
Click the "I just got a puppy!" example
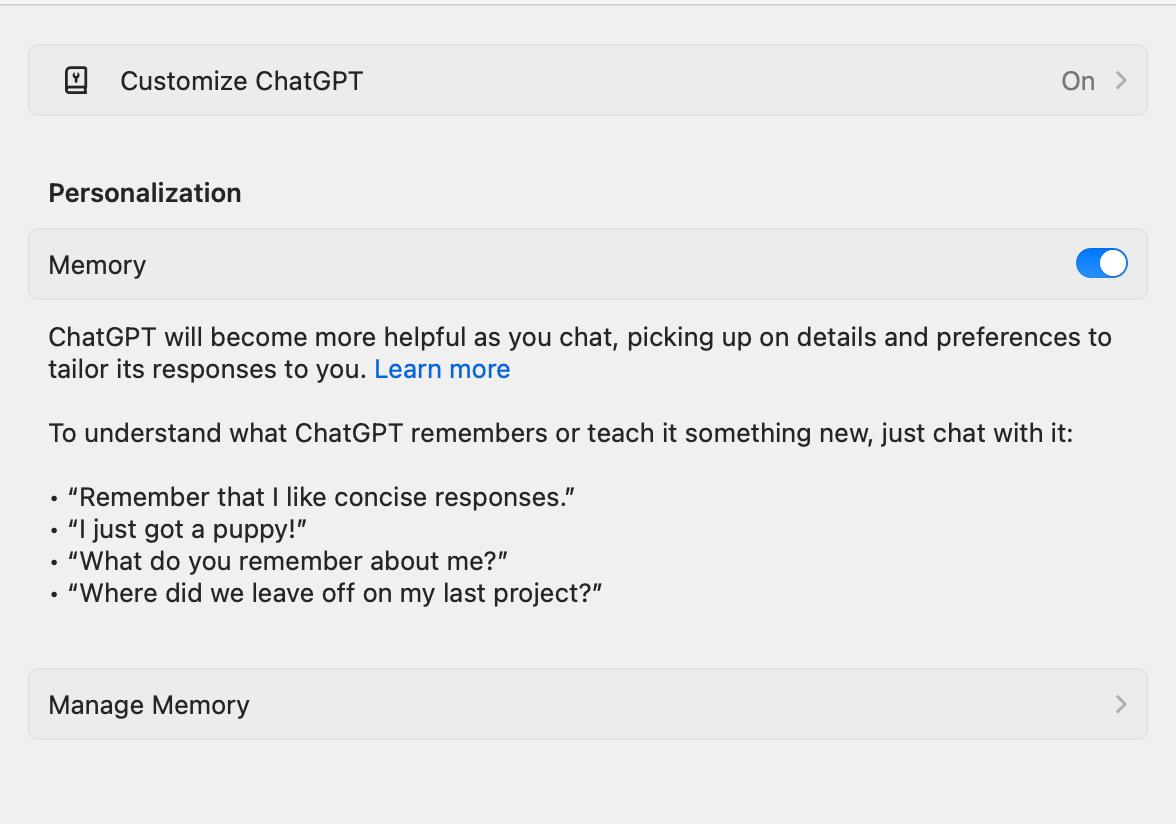[x=186, y=529]
